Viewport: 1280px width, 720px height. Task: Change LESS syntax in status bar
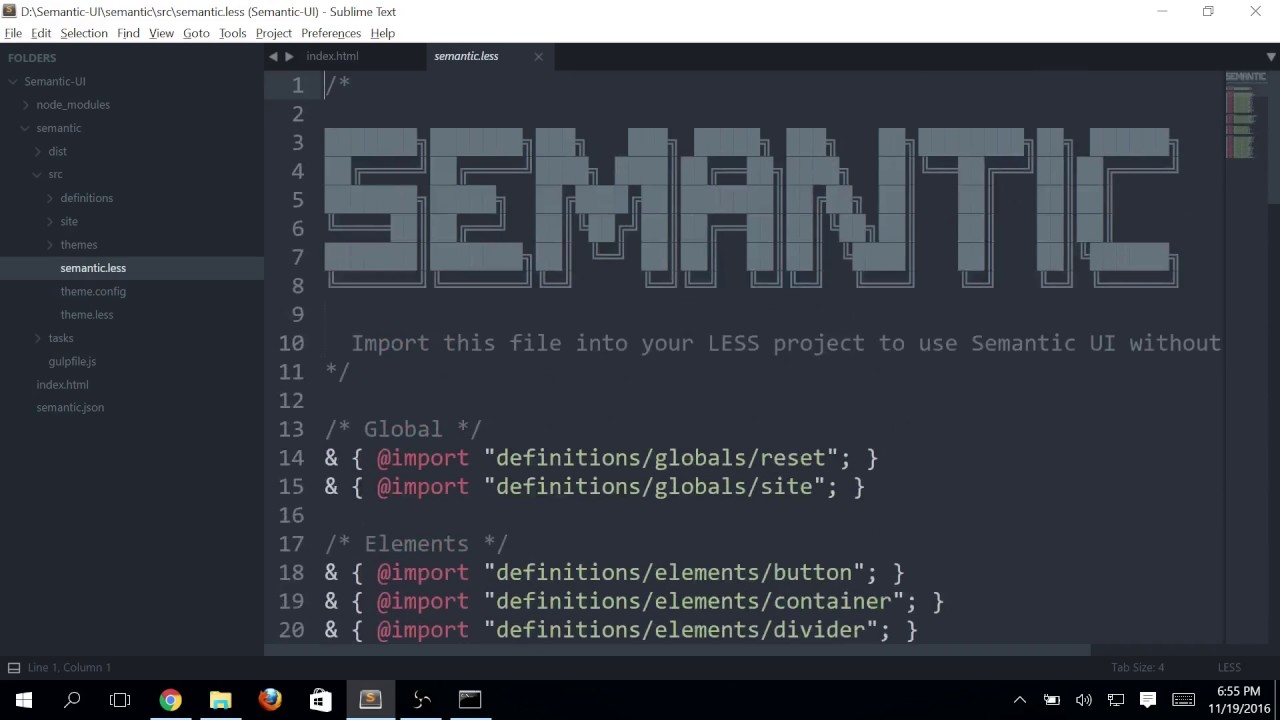(1229, 667)
